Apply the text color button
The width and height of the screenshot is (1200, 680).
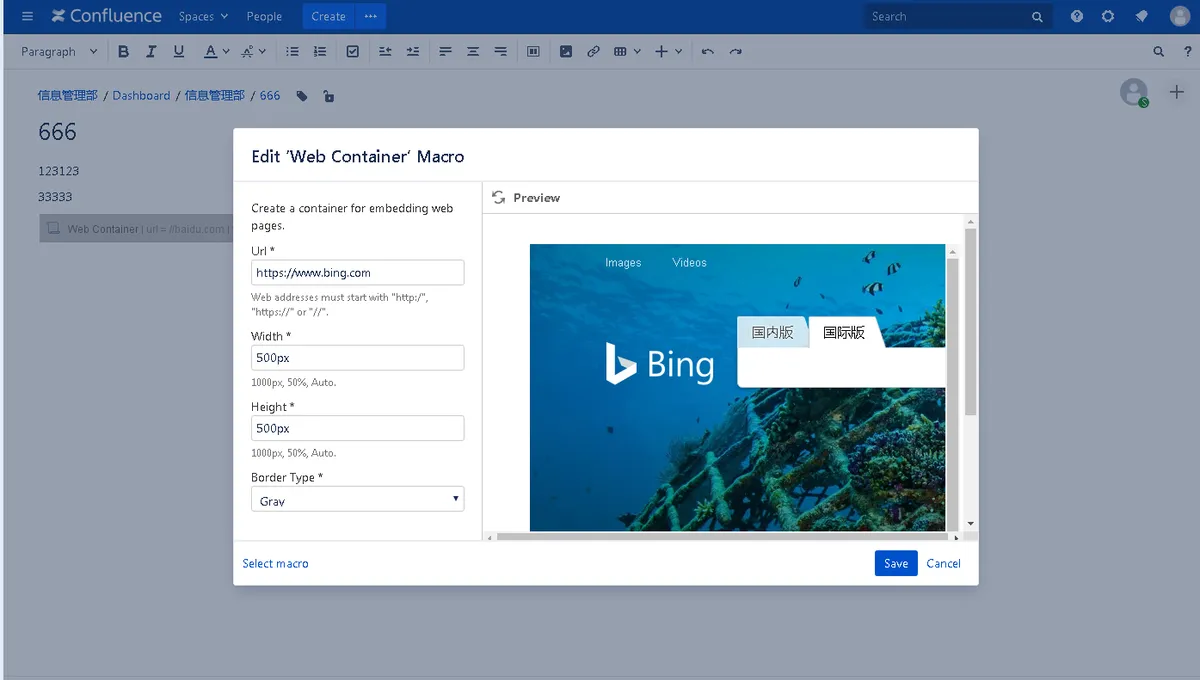pyautogui.click(x=210, y=51)
